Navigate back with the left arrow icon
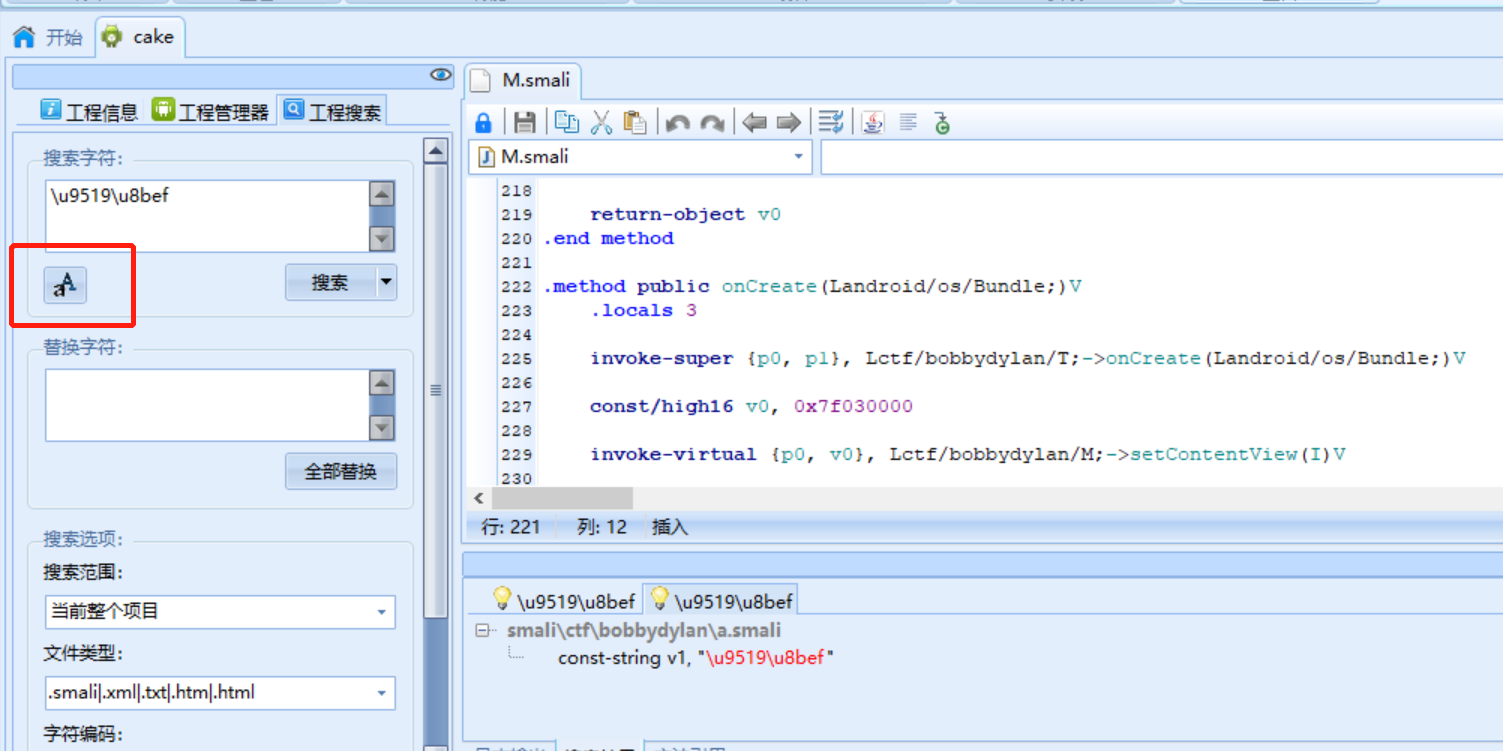This screenshot has width=1503, height=751. tap(755, 123)
